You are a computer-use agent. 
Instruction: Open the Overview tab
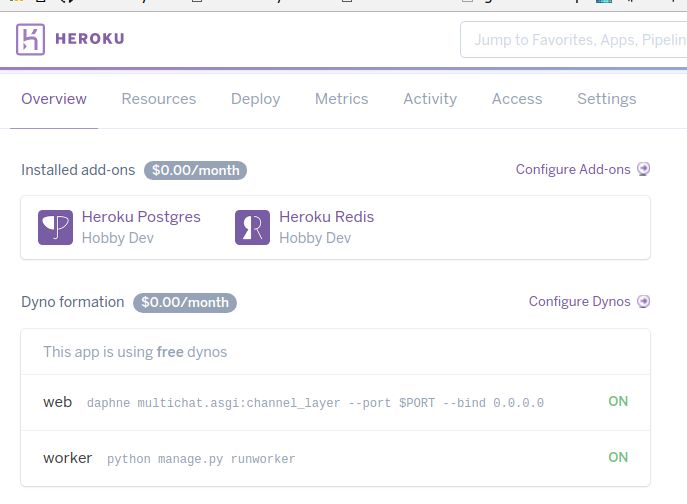(54, 99)
